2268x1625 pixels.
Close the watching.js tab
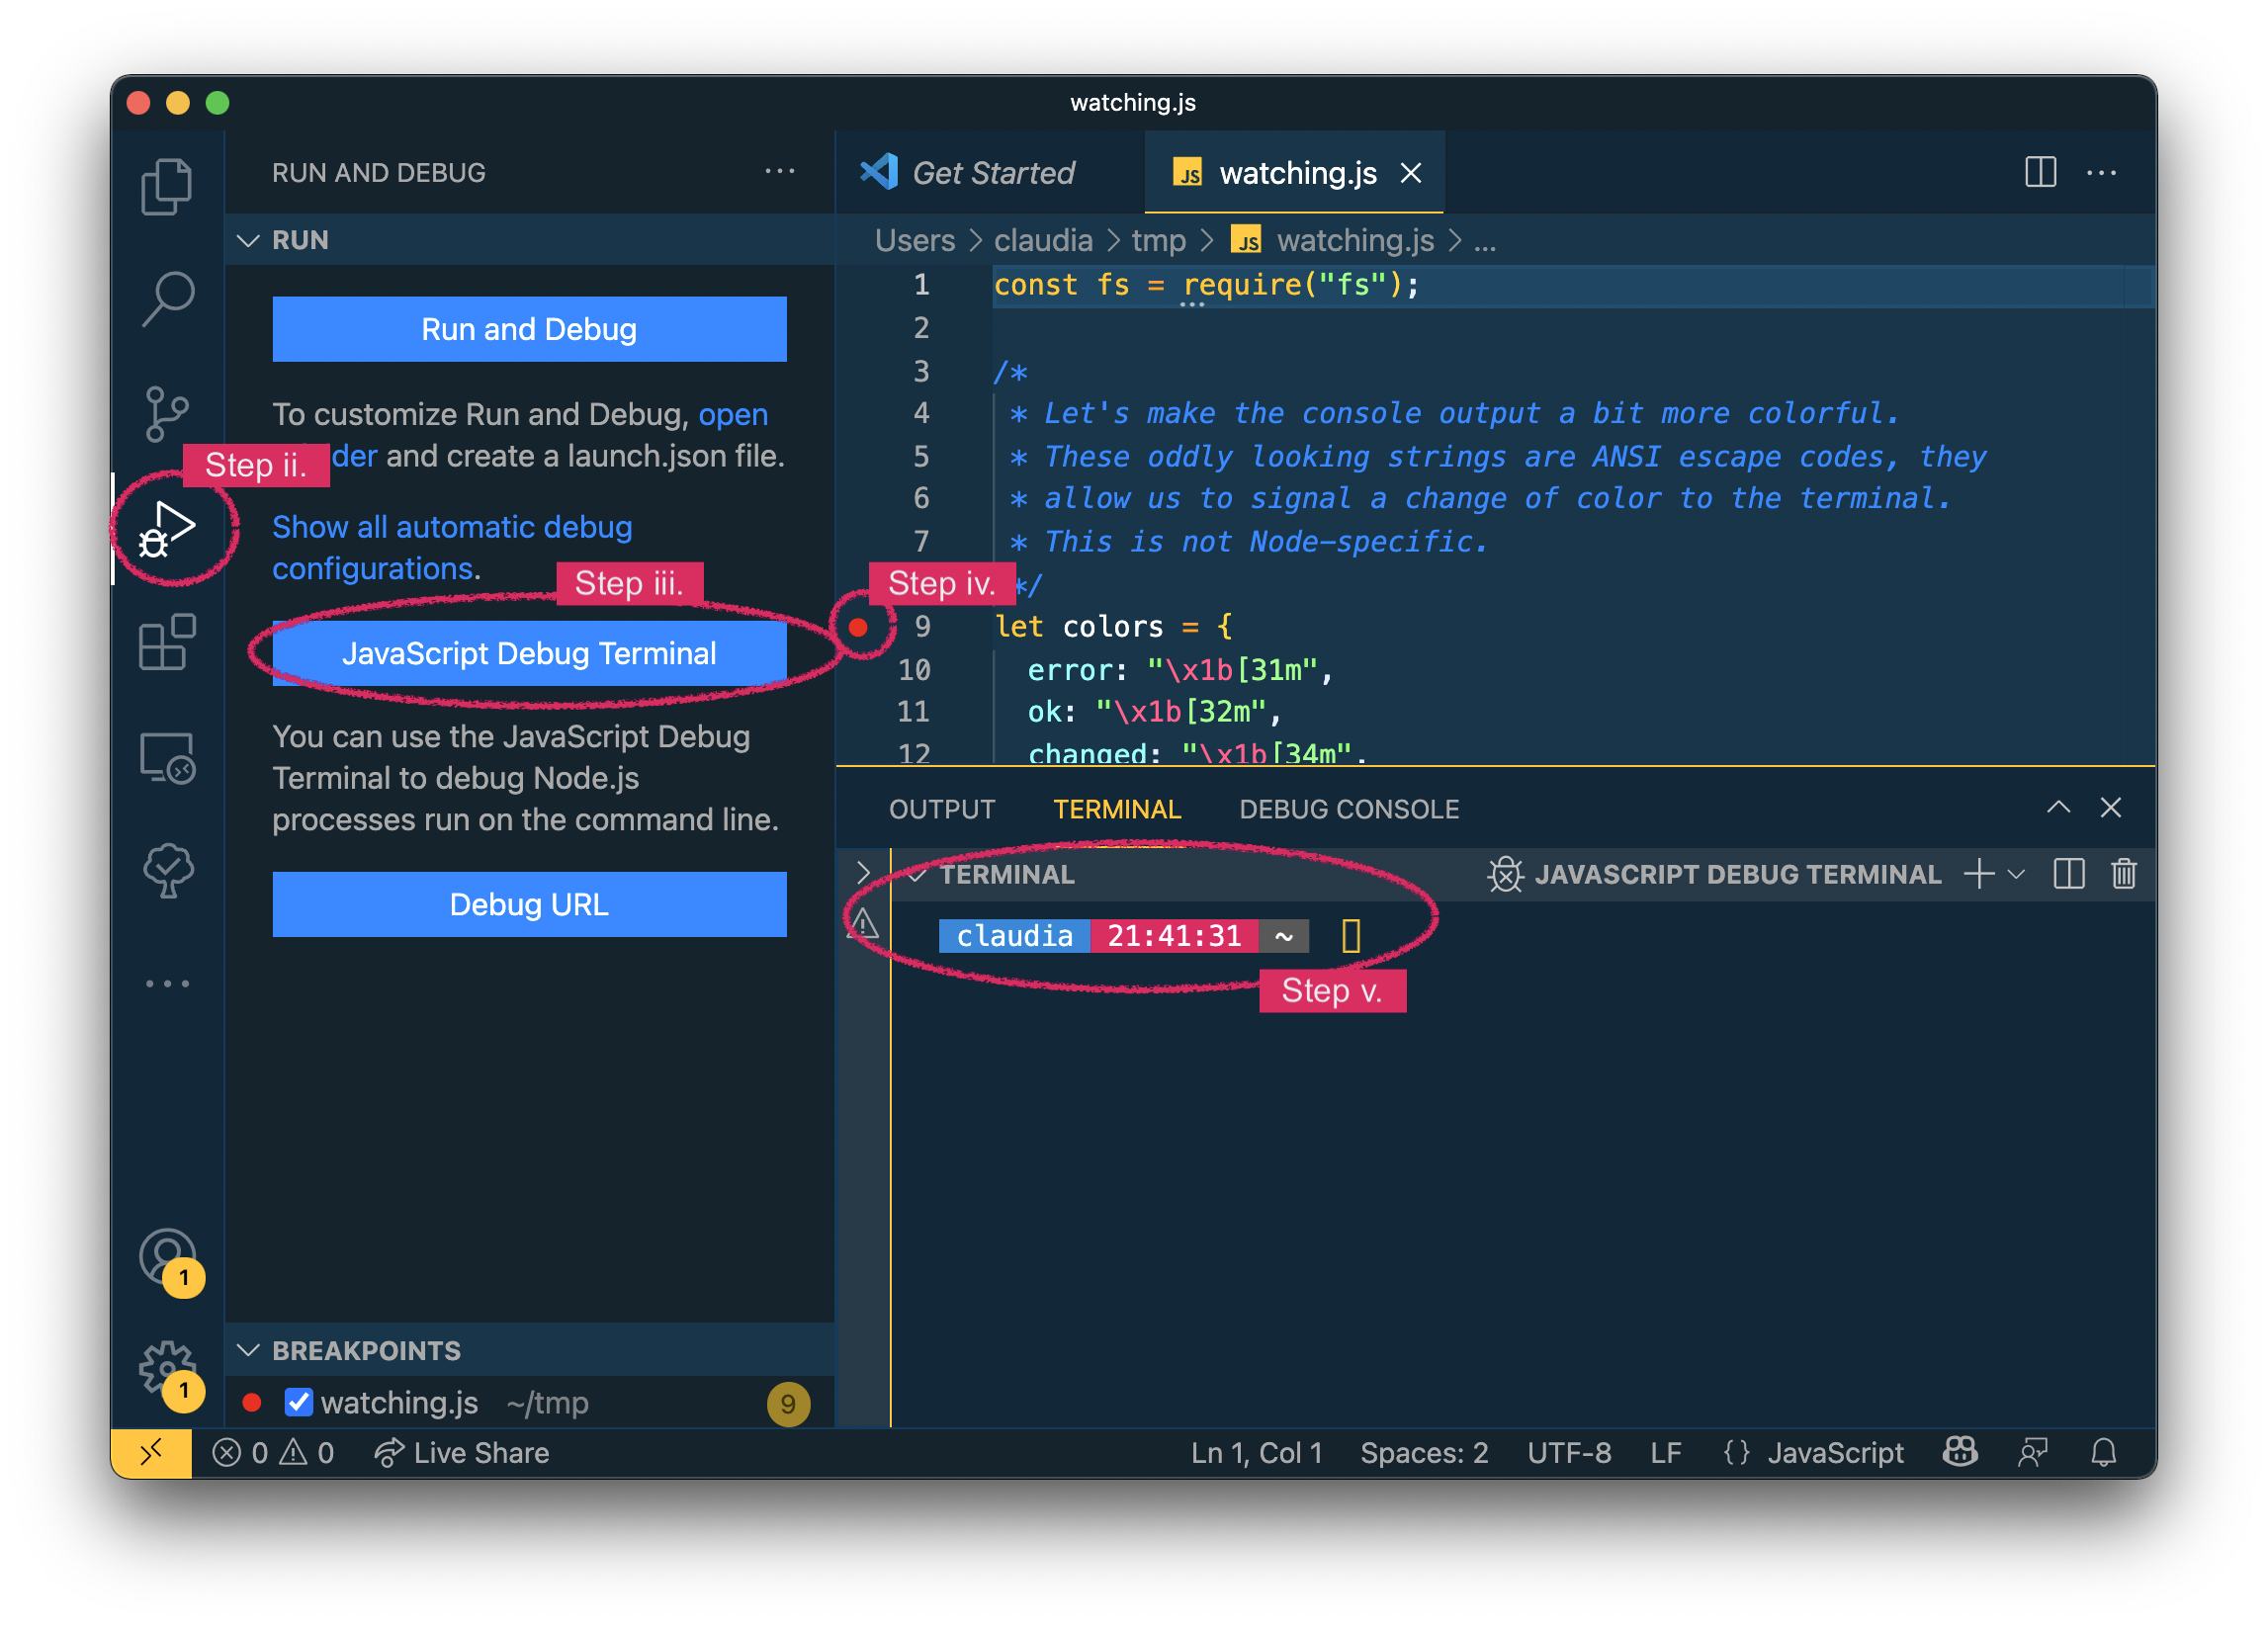click(x=1411, y=173)
